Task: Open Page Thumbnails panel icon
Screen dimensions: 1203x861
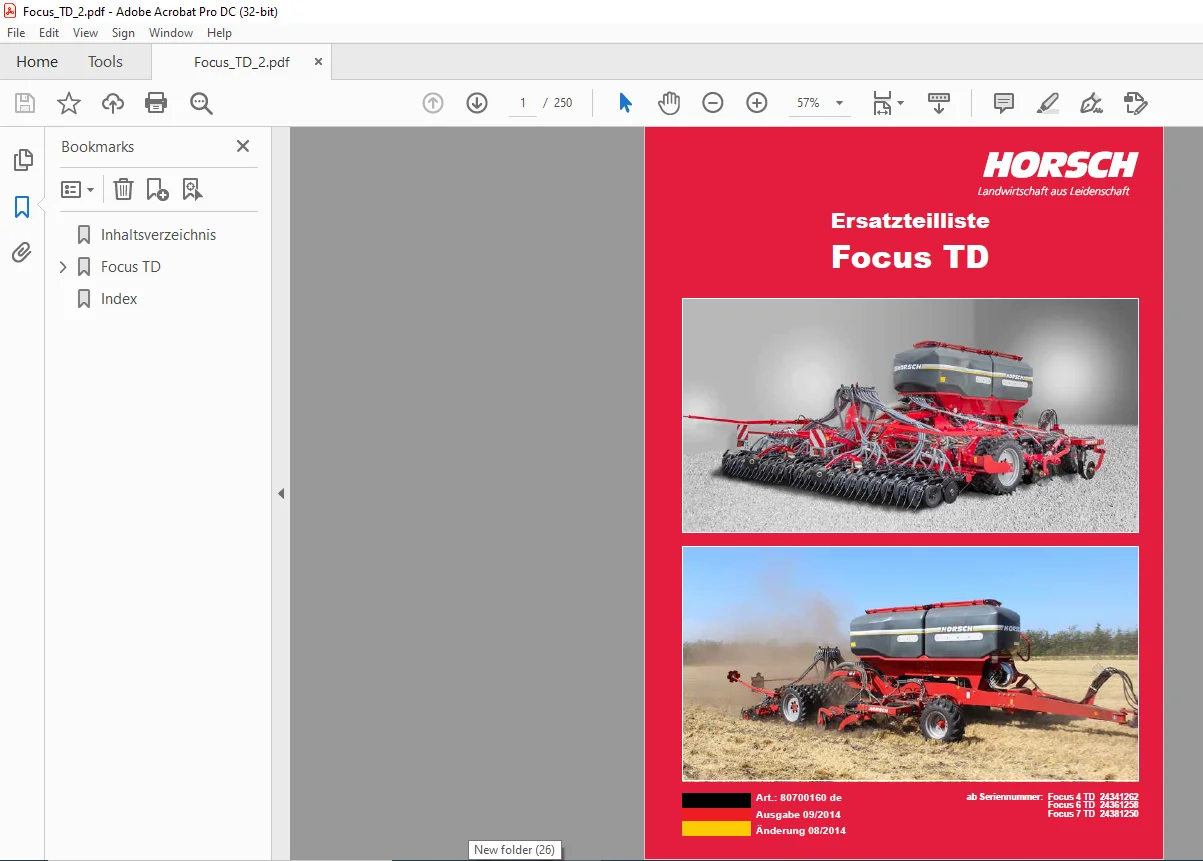Action: point(22,160)
